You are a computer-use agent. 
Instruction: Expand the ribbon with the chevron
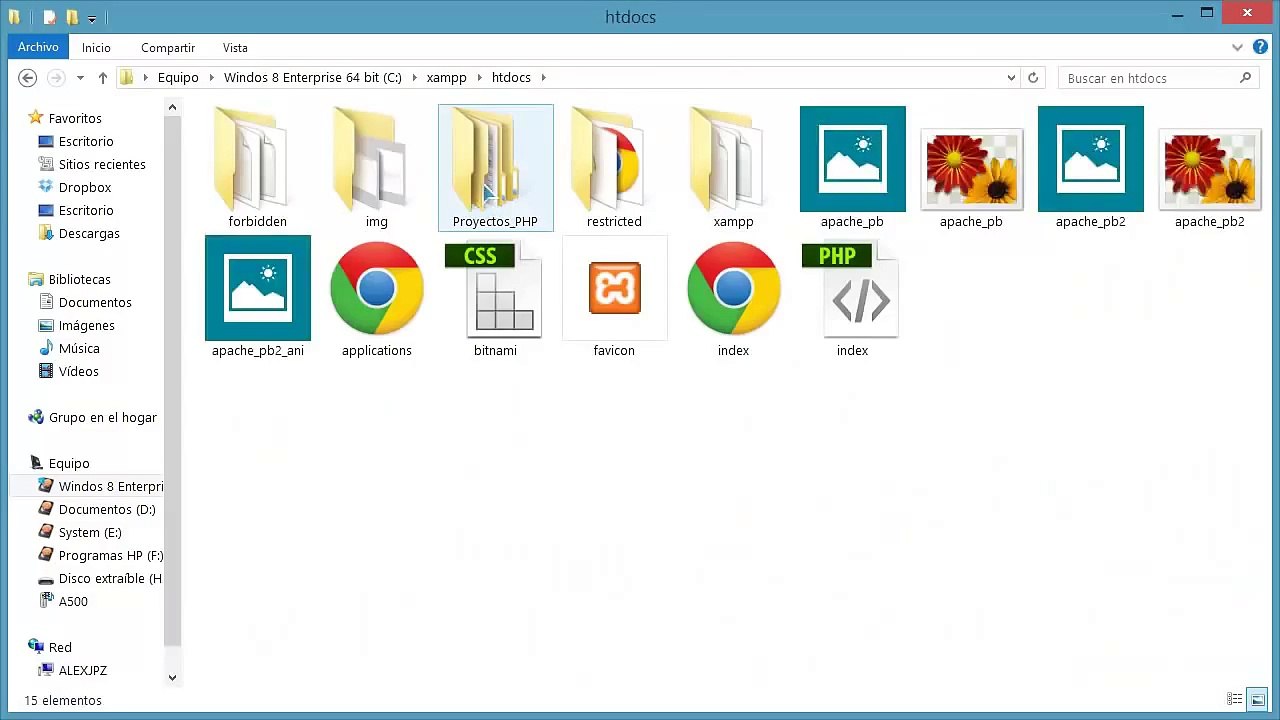point(1237,47)
